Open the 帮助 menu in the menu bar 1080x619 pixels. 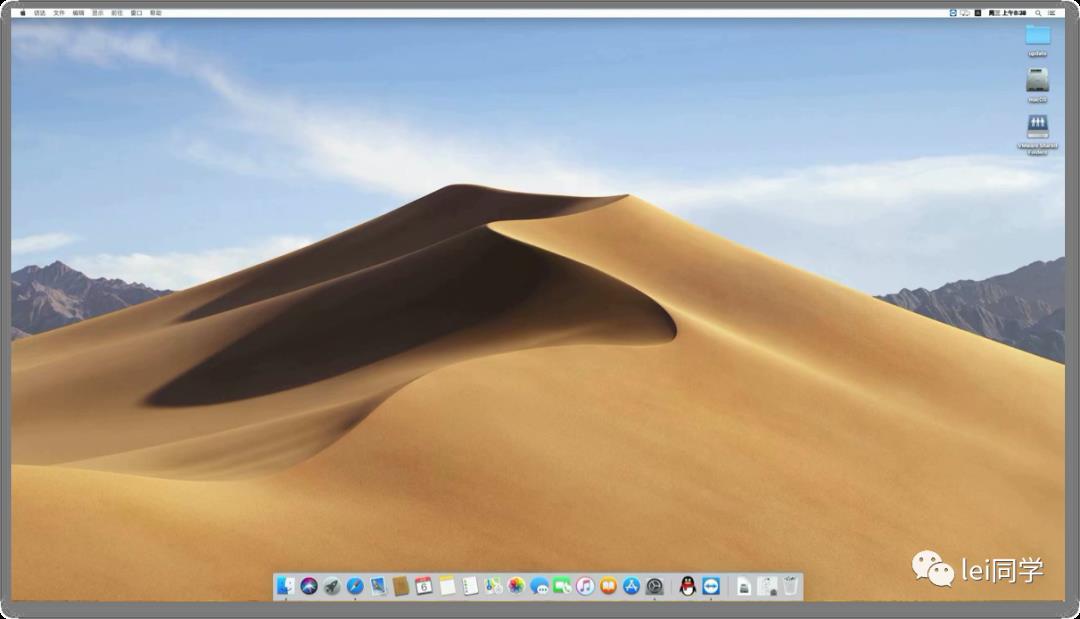tap(156, 13)
